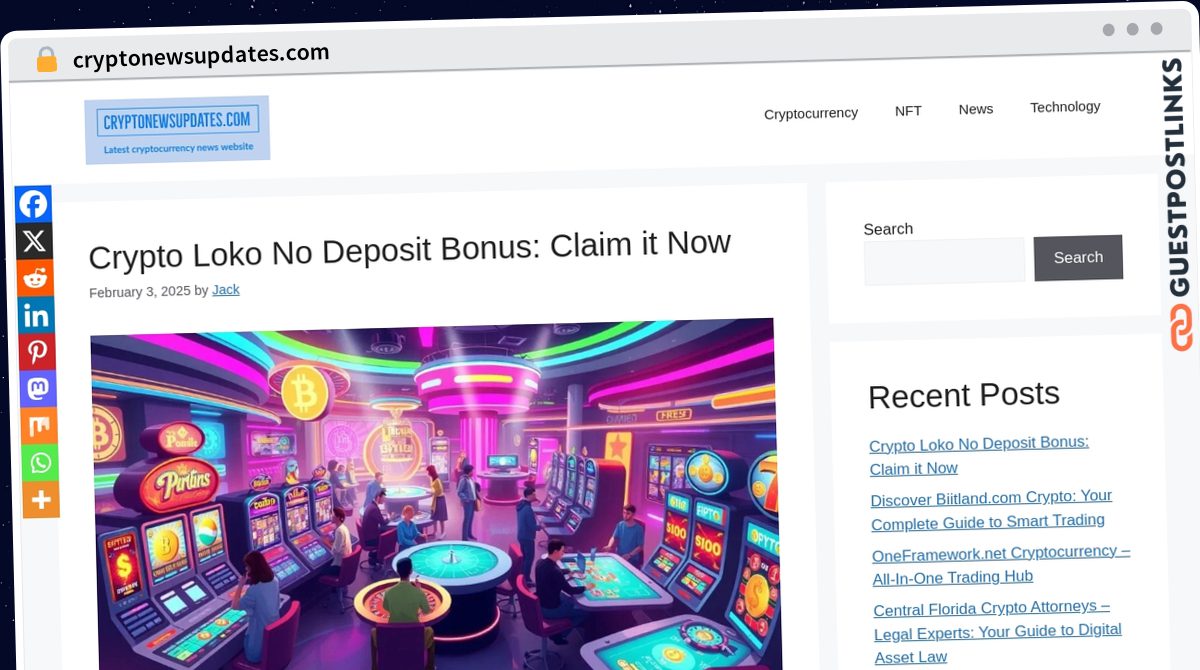The width and height of the screenshot is (1200, 670).
Task: Open author Jack's profile link
Action: tap(226, 290)
